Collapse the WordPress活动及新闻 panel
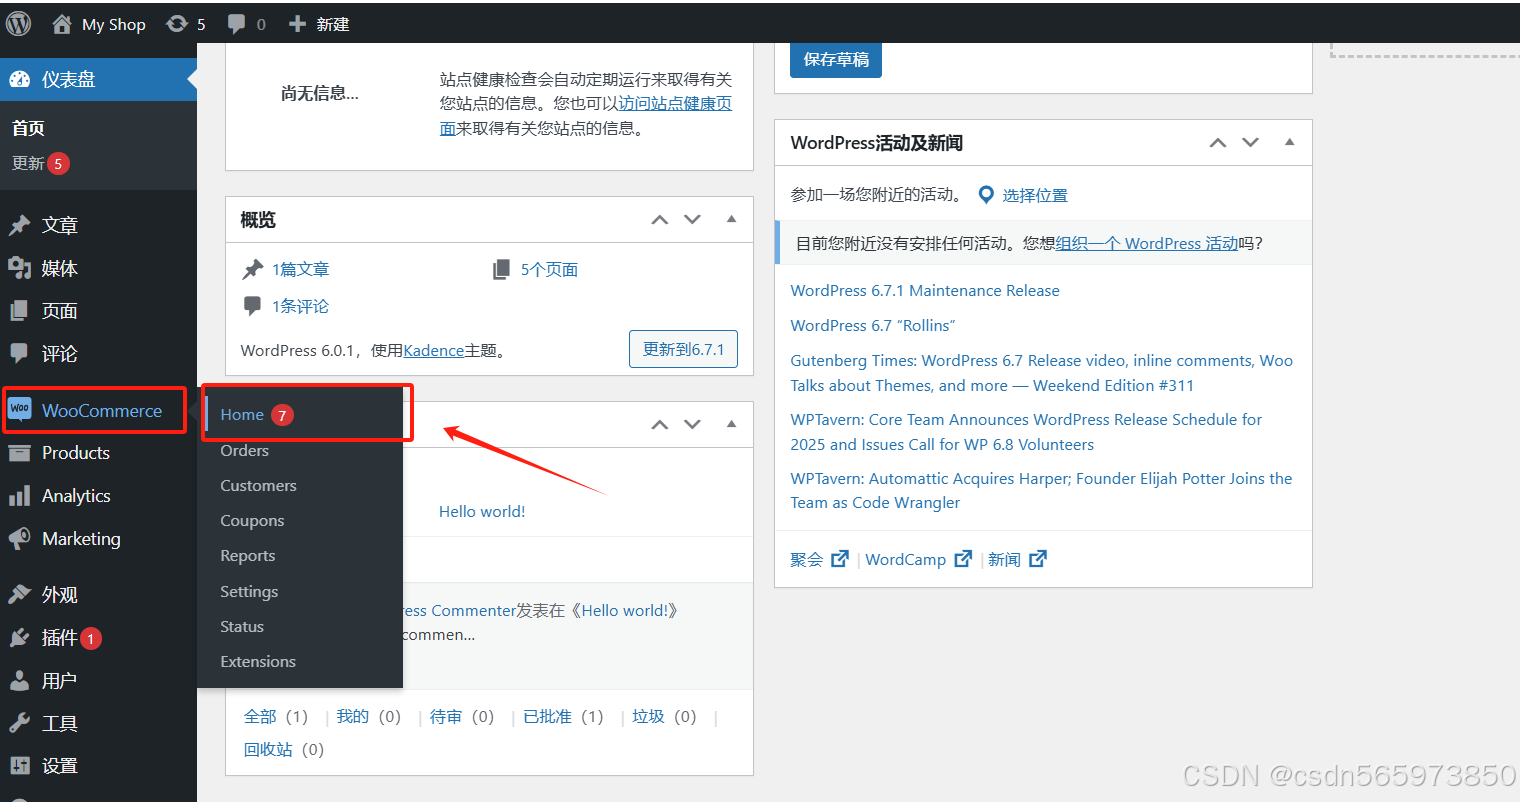1520x802 pixels. pyautogui.click(x=1289, y=142)
